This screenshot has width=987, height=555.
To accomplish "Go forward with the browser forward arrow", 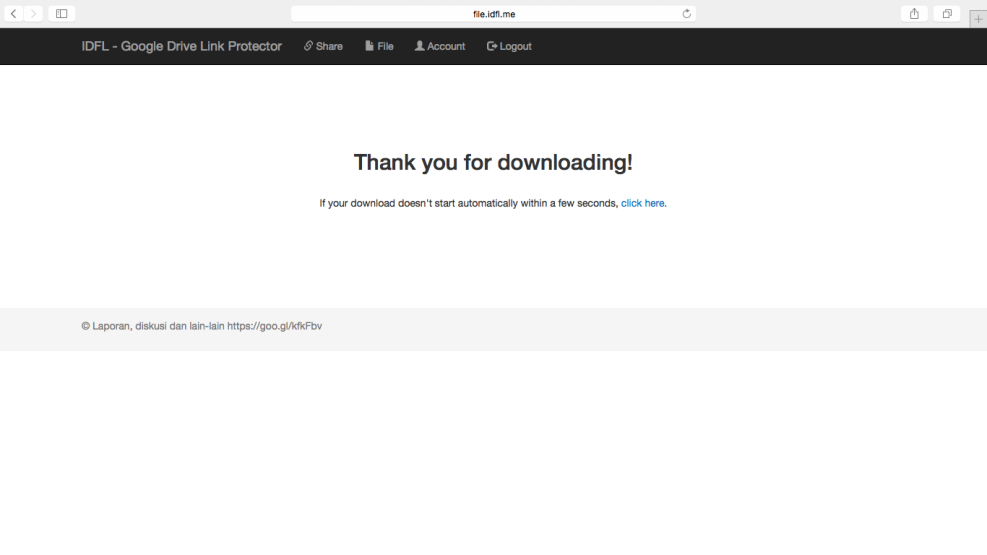I will coord(33,14).
